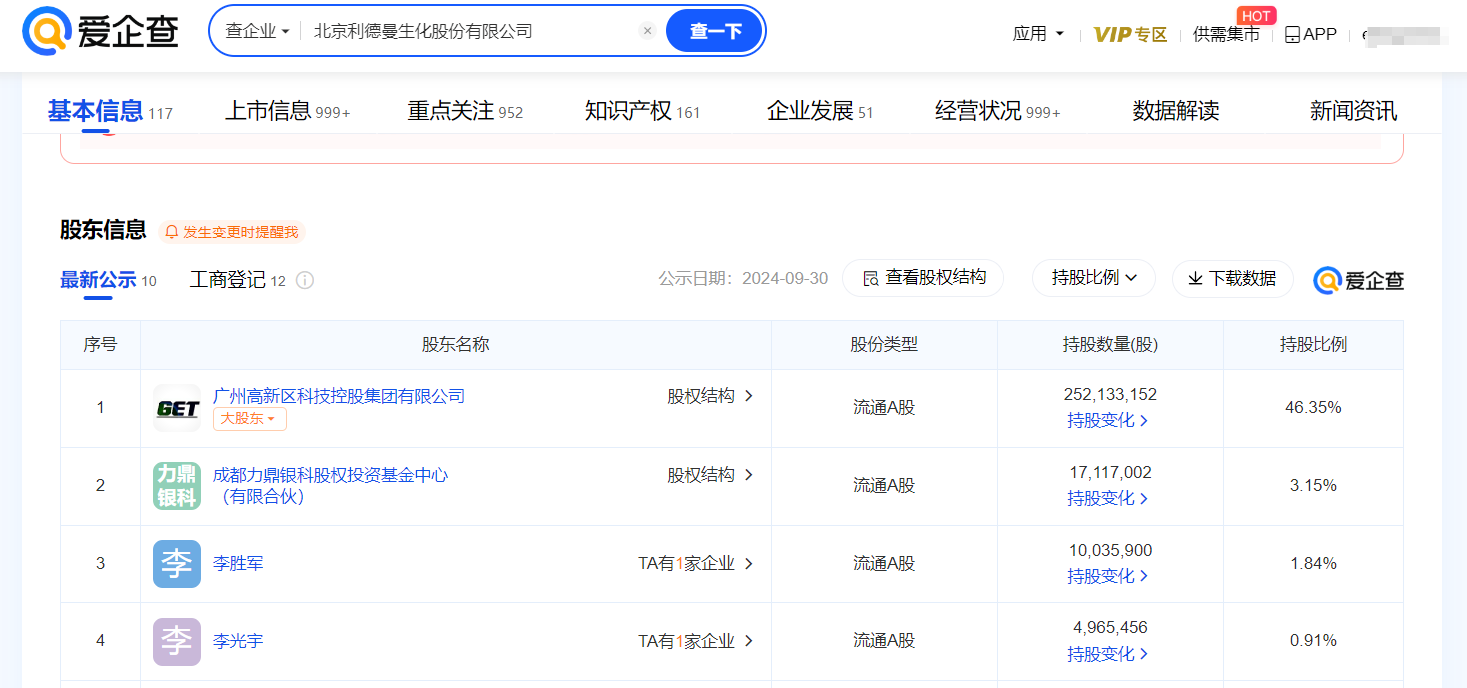Open the VIP专区 link
1467x688 pixels.
(1130, 34)
